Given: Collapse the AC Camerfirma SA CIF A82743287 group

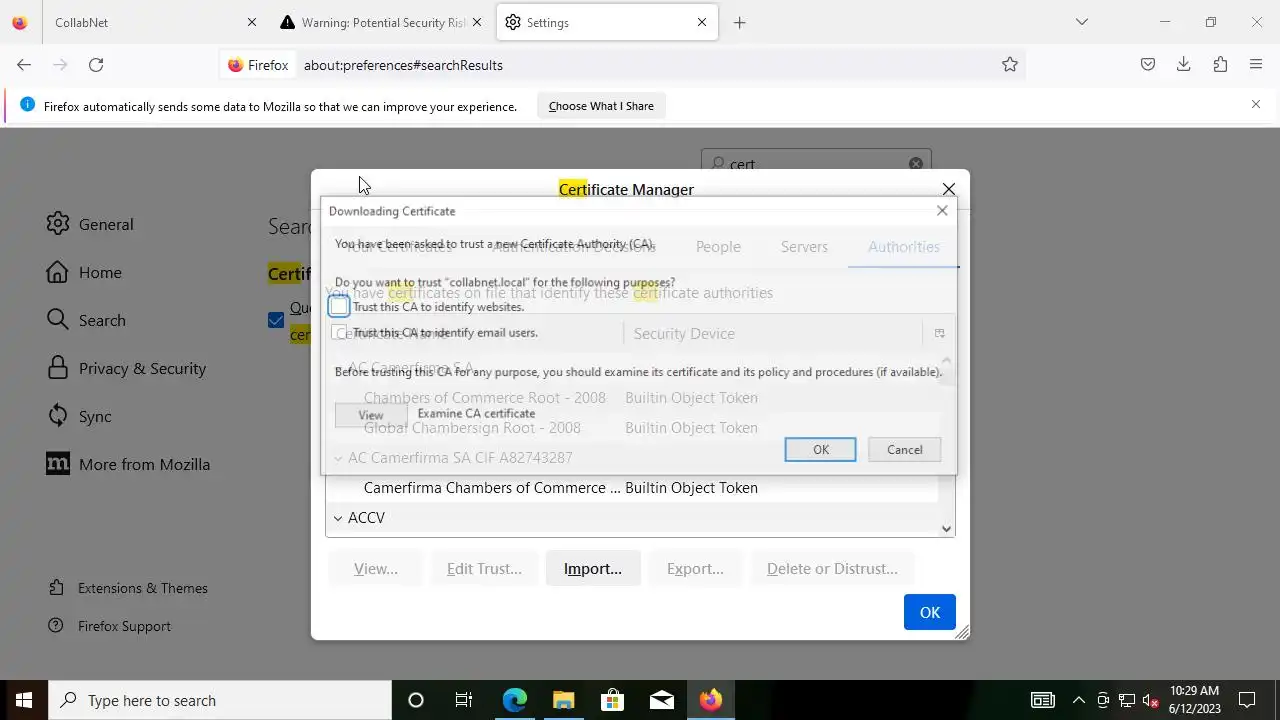Looking at the screenshot, I should coord(338,458).
